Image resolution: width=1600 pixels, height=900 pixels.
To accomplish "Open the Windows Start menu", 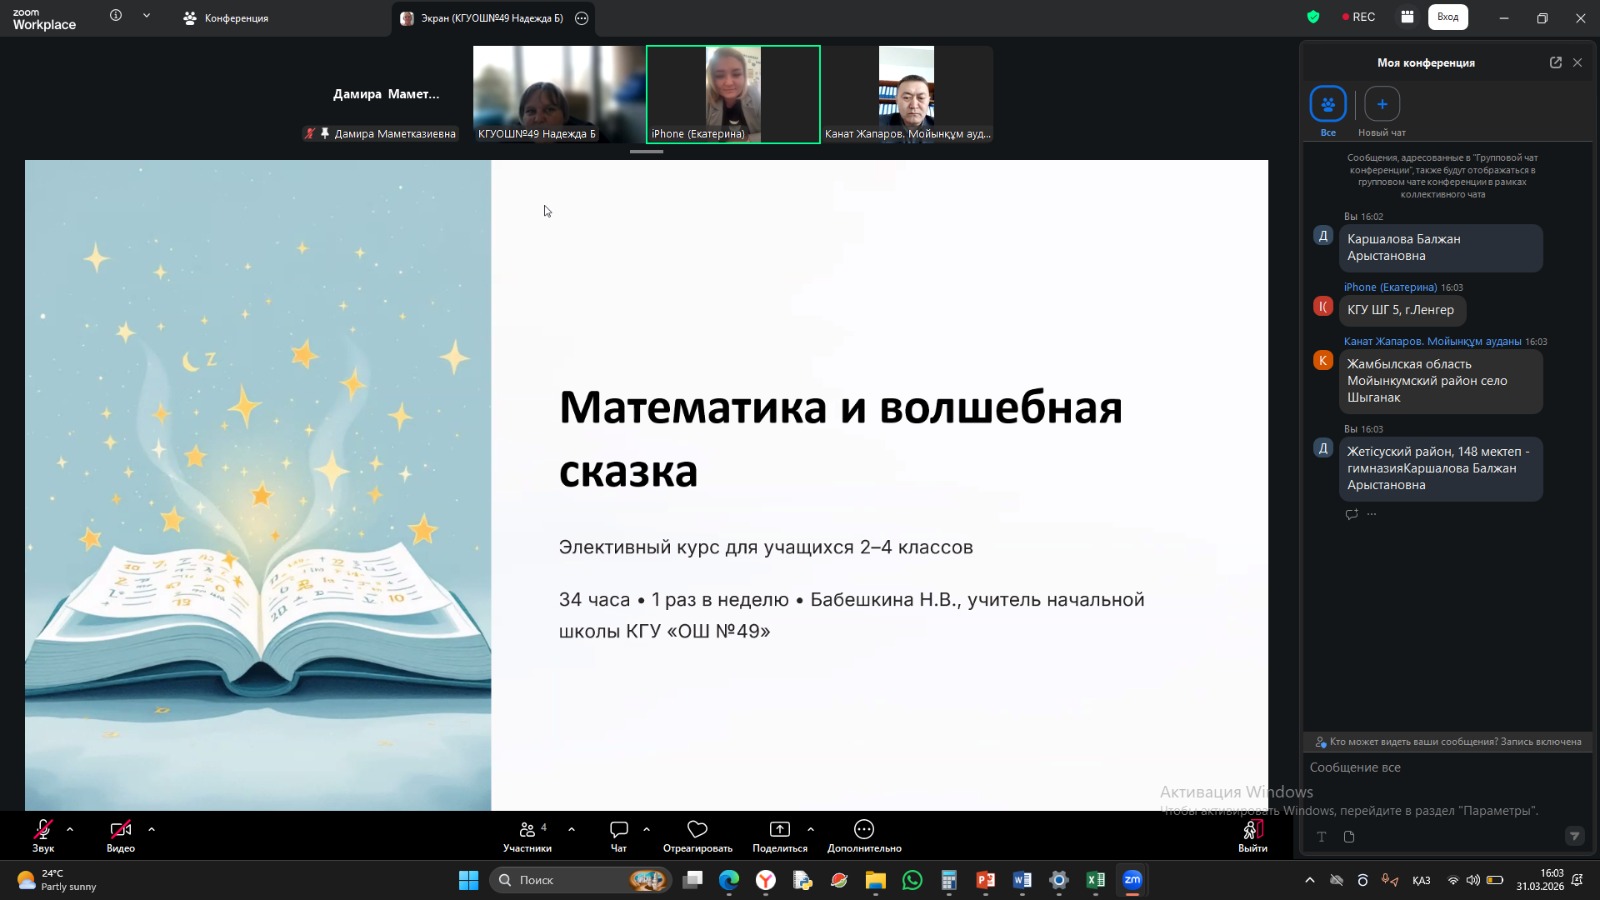I will [468, 880].
